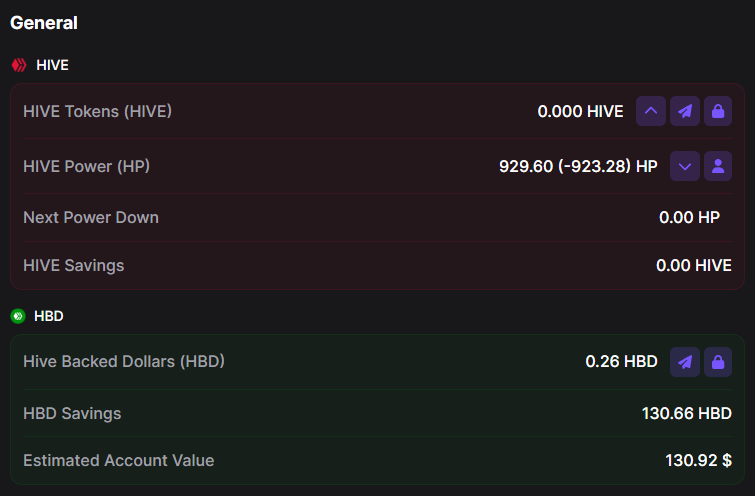Click the HIVE Savings row label
The image size is (755, 496).
click(x=74, y=265)
